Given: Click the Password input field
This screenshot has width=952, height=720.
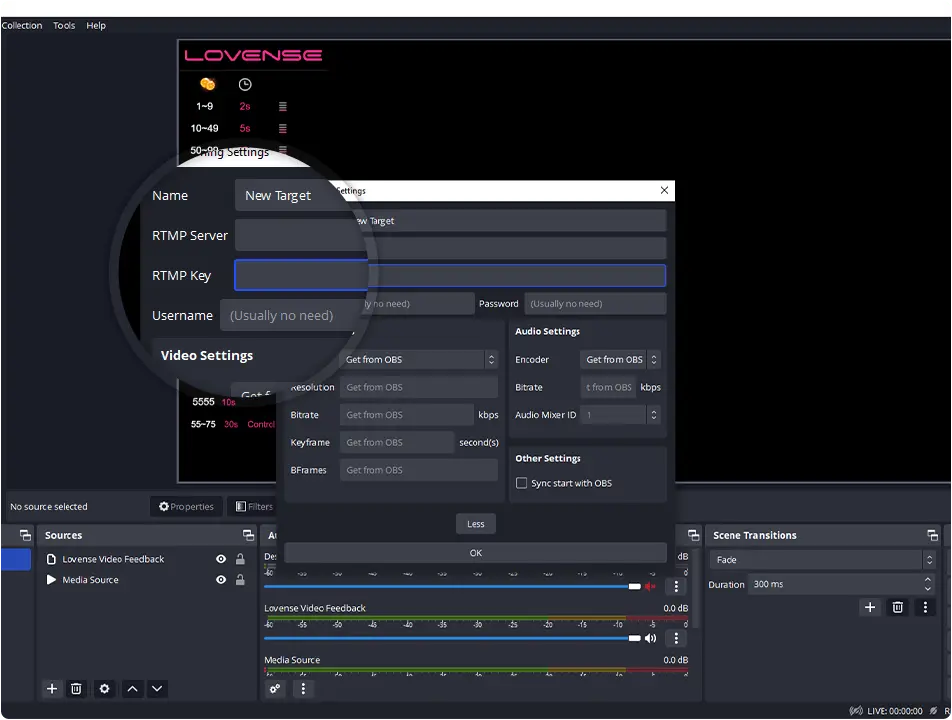Looking at the screenshot, I should (x=595, y=304).
